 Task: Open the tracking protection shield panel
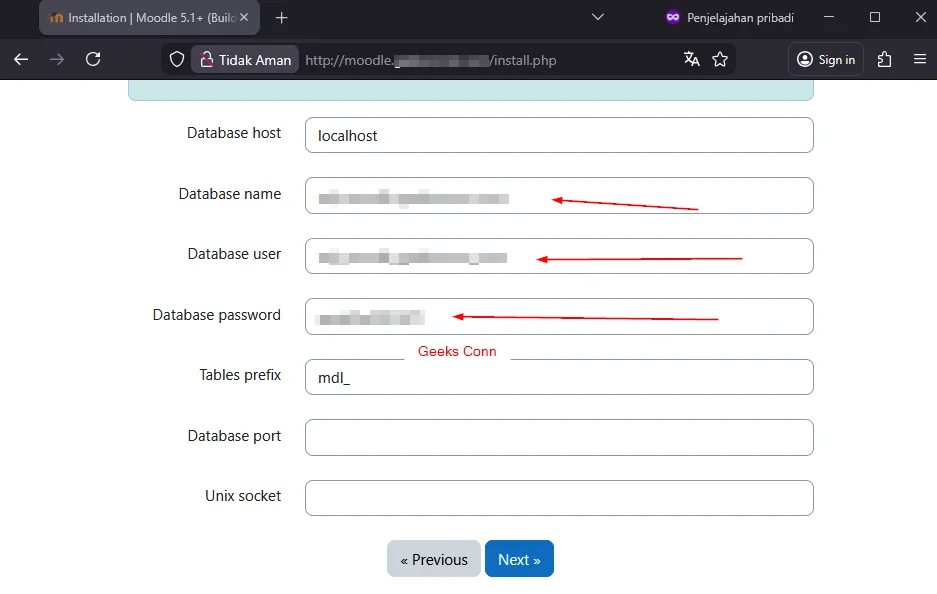(176, 59)
